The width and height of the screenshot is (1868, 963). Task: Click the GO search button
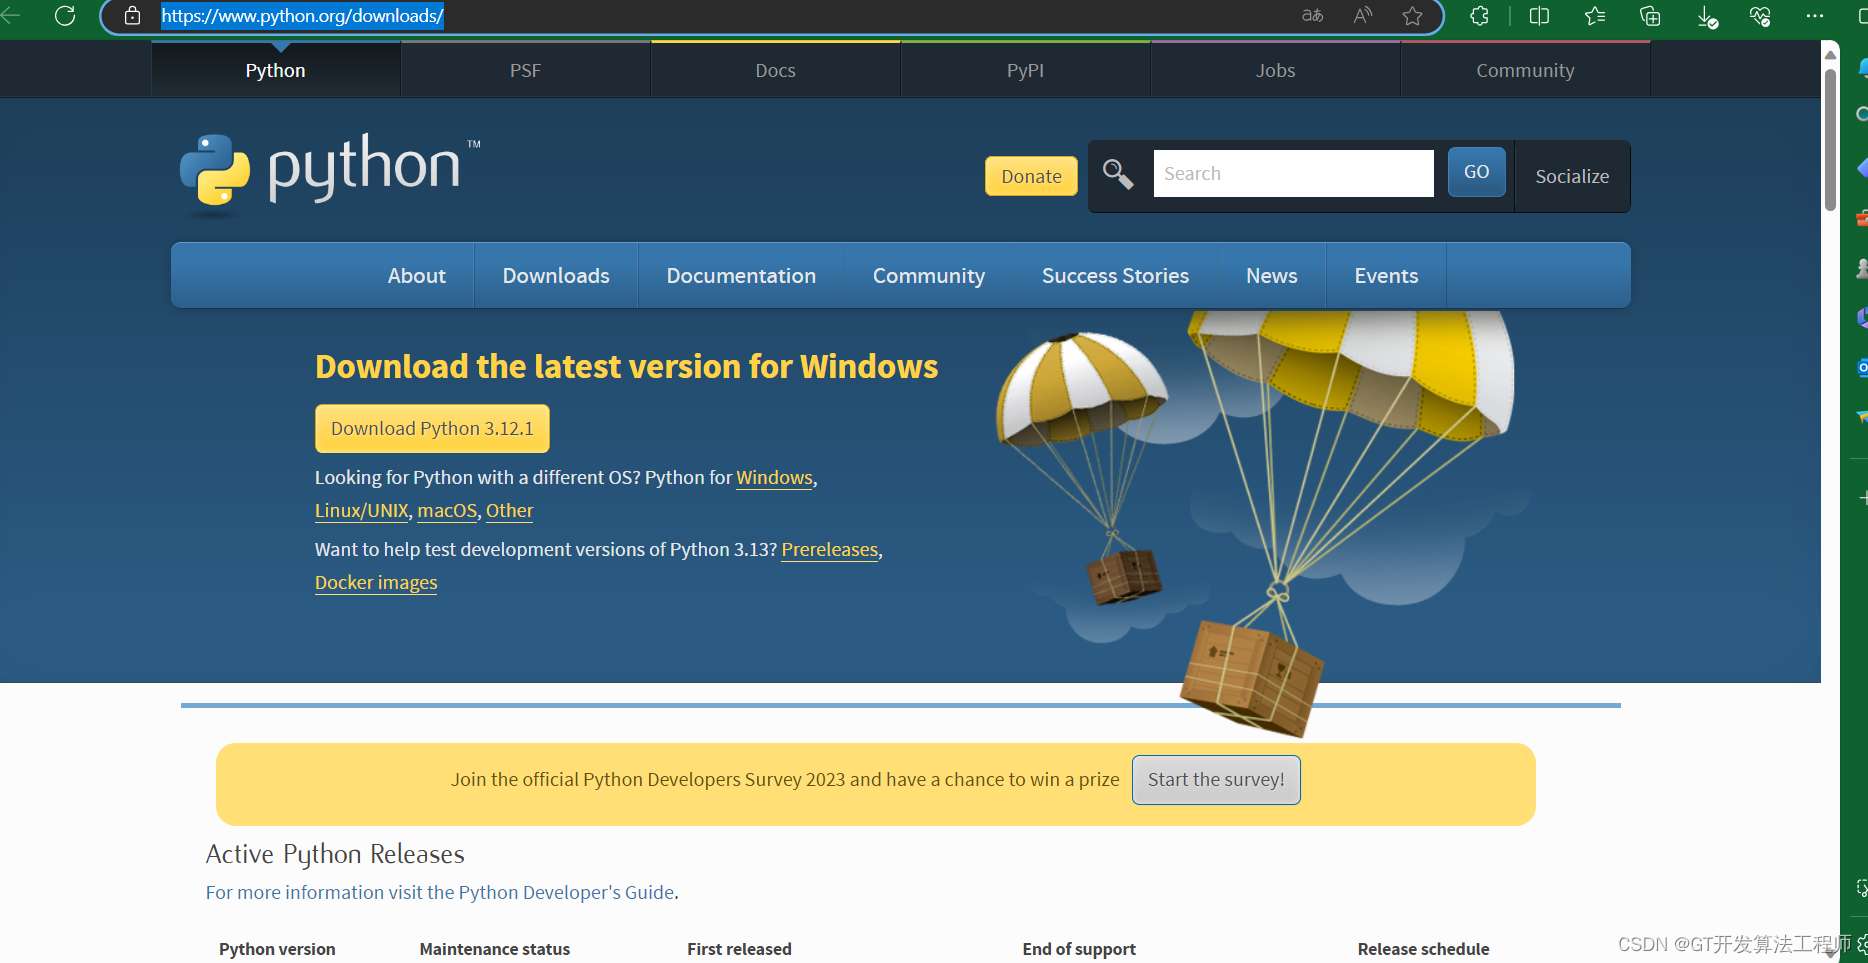1476,172
